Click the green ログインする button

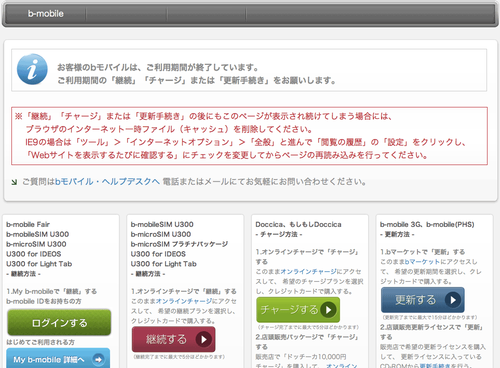[59, 322]
